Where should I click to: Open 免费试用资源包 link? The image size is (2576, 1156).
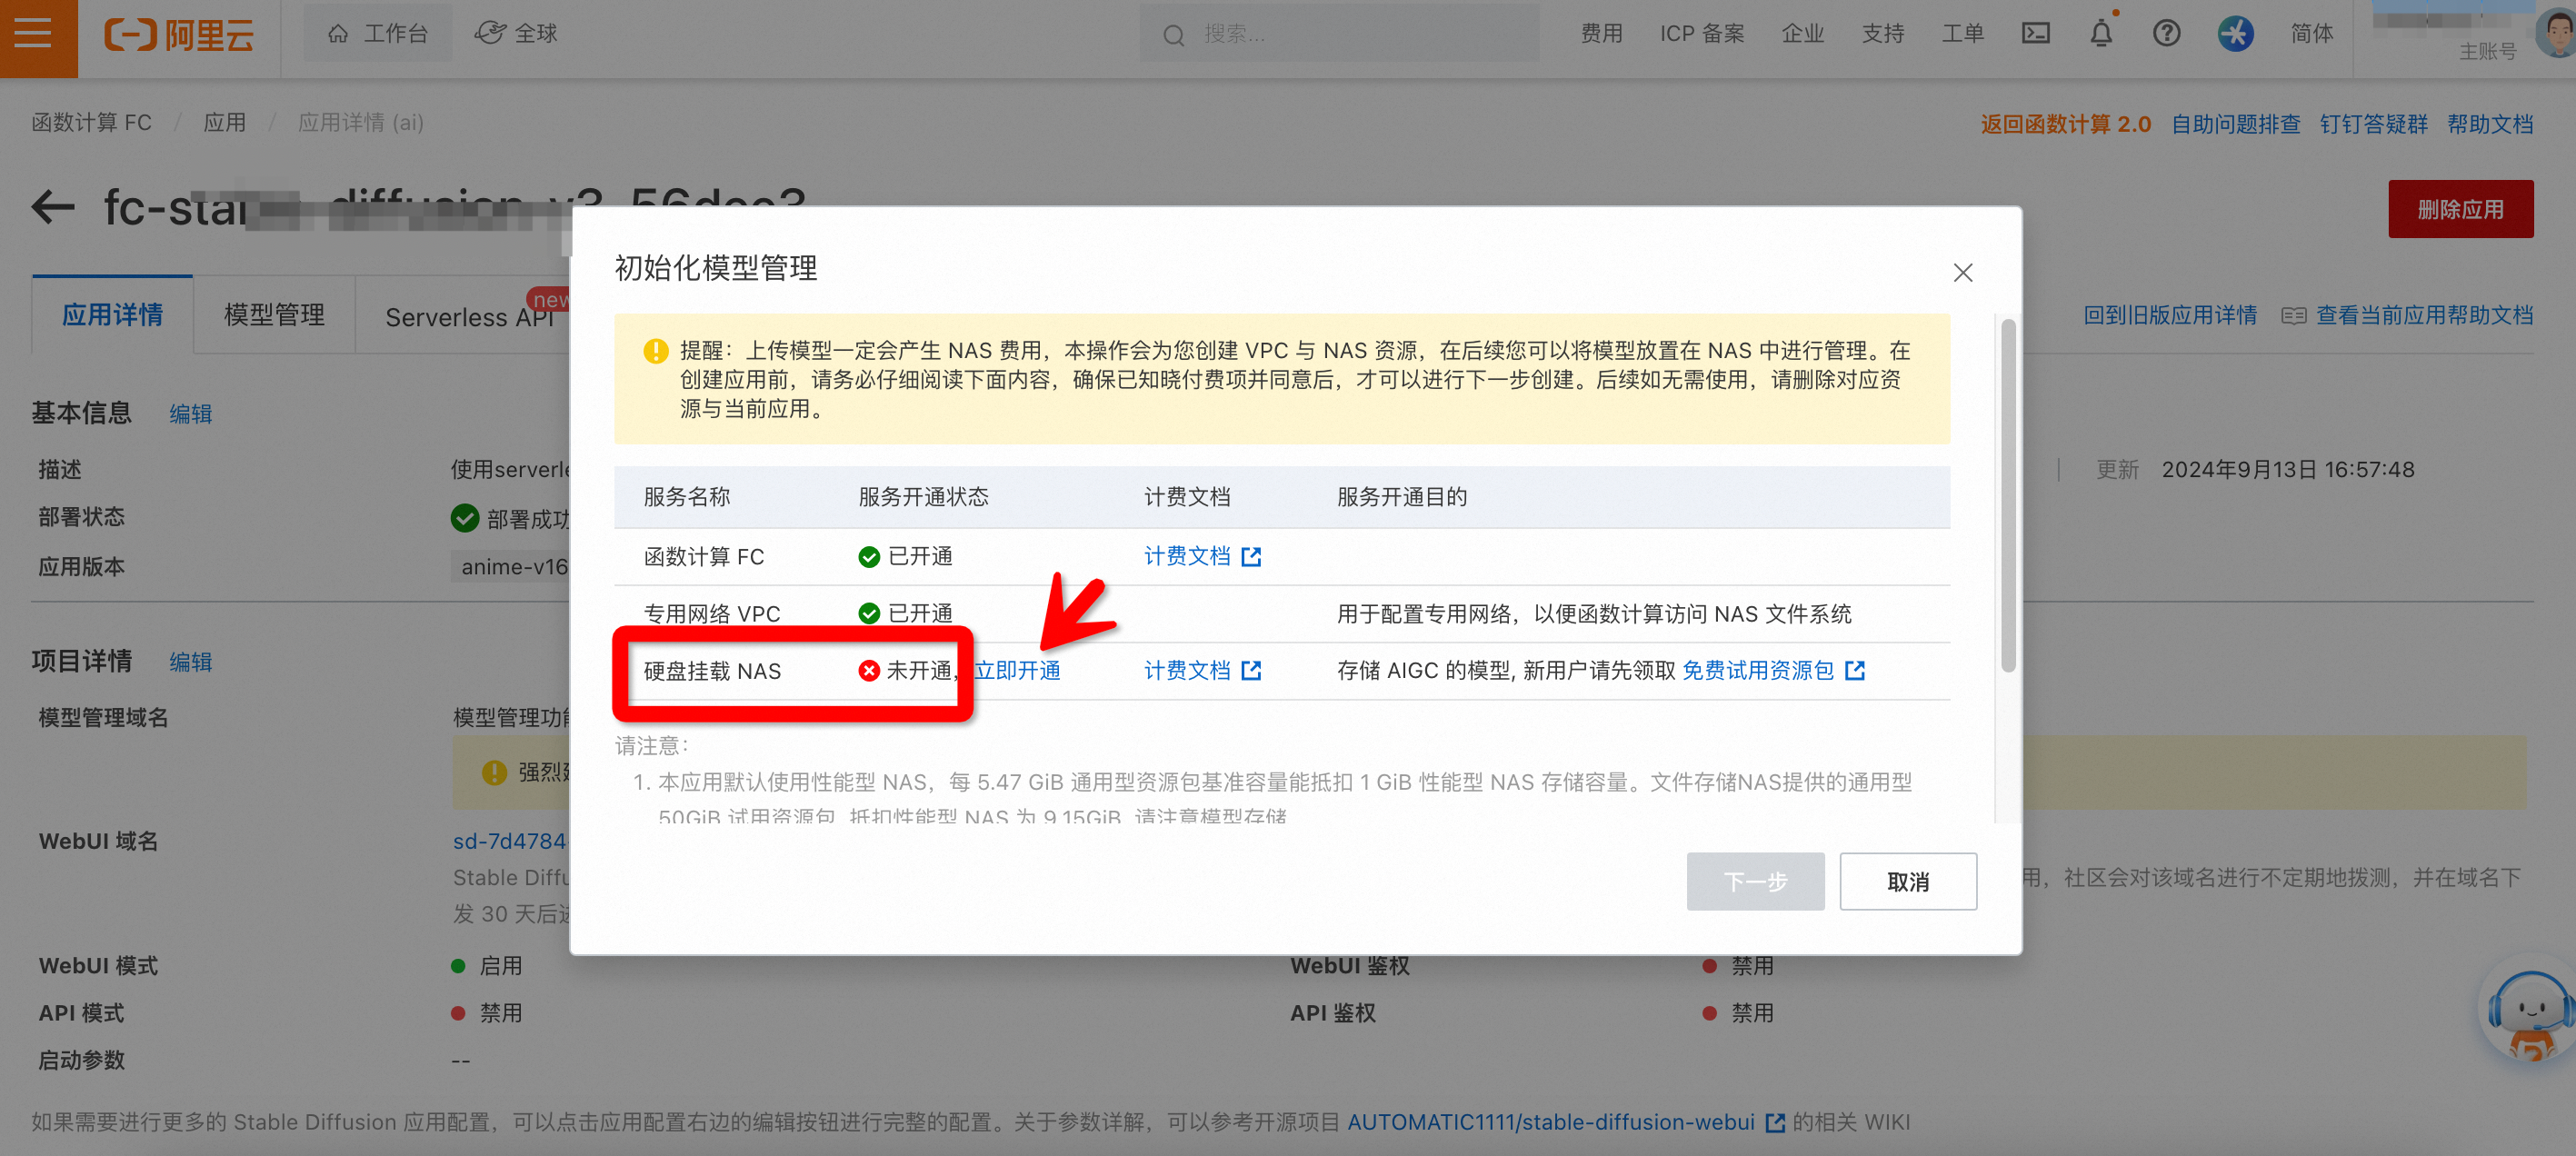point(1758,670)
